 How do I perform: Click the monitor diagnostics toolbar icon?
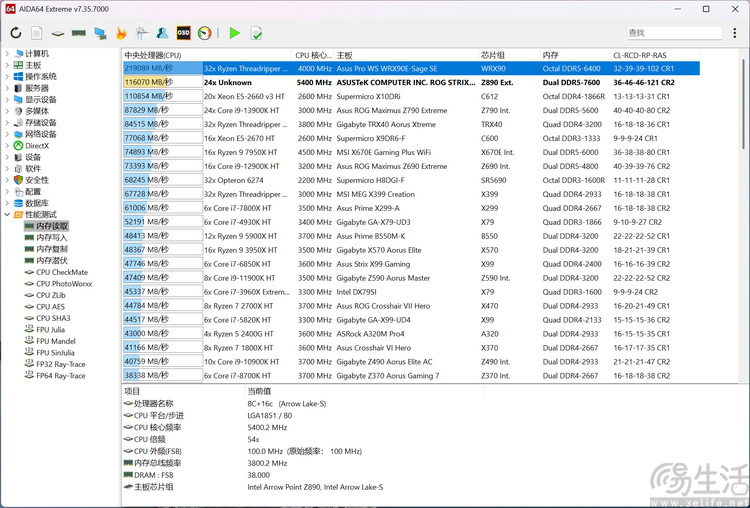[x=142, y=33]
